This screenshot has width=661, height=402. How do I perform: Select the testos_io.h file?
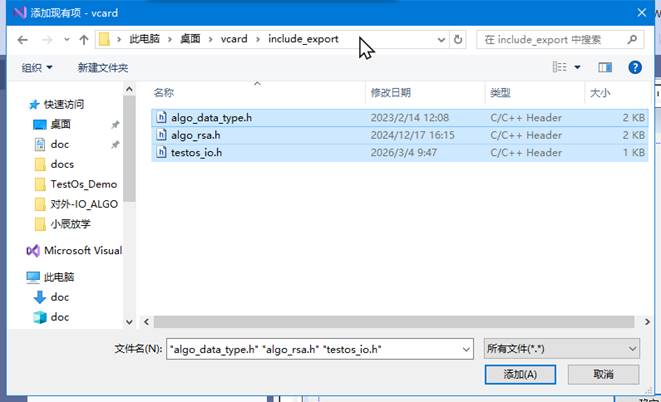point(196,153)
